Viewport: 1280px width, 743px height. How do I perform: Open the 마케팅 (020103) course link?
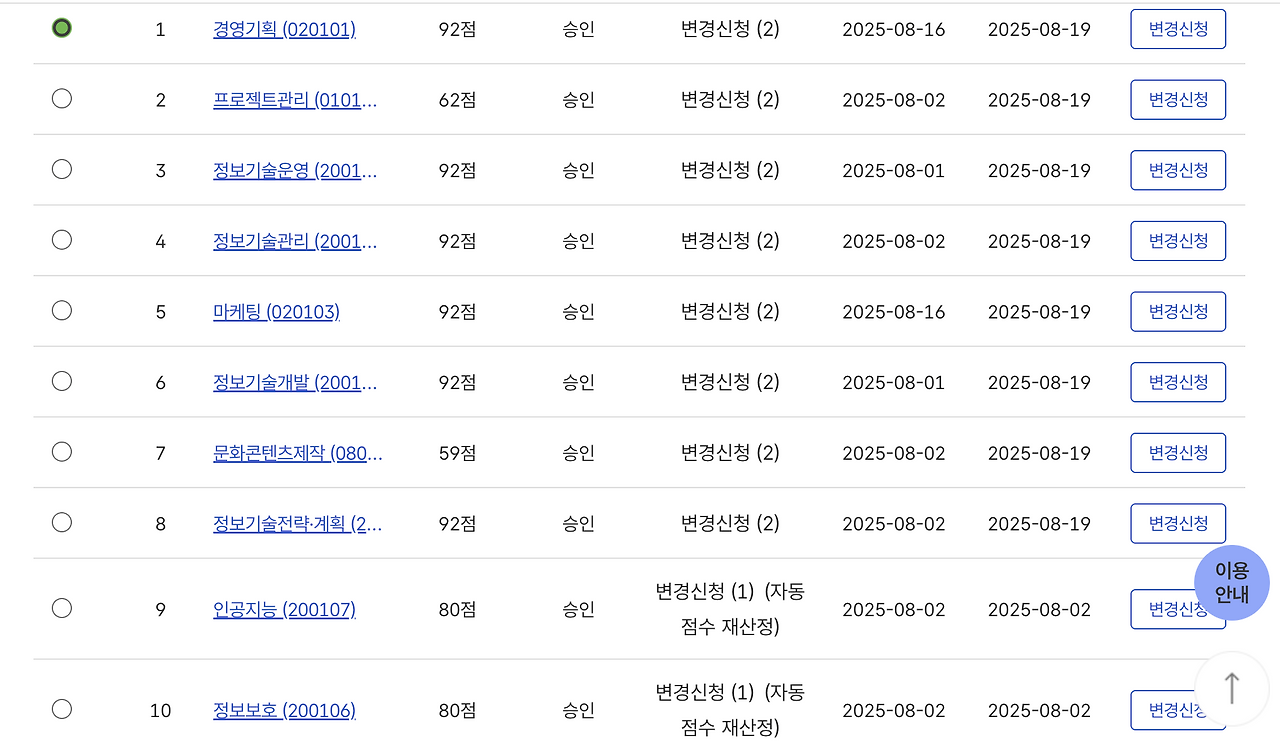coord(277,311)
